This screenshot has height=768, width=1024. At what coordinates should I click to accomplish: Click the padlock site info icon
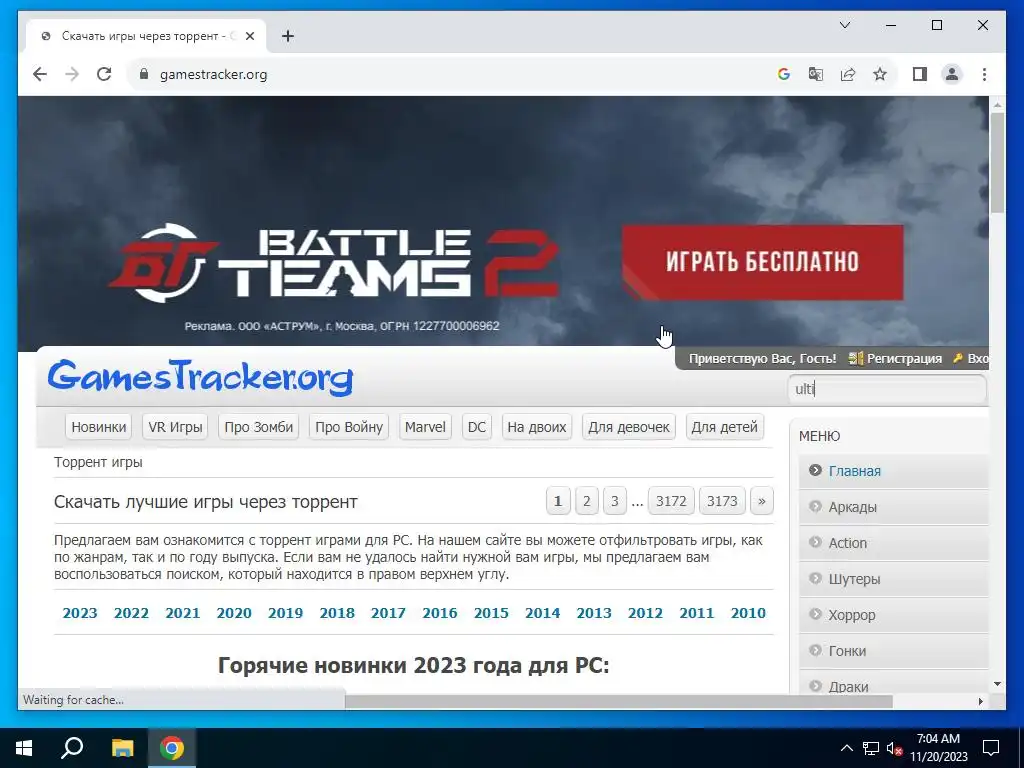coord(144,74)
